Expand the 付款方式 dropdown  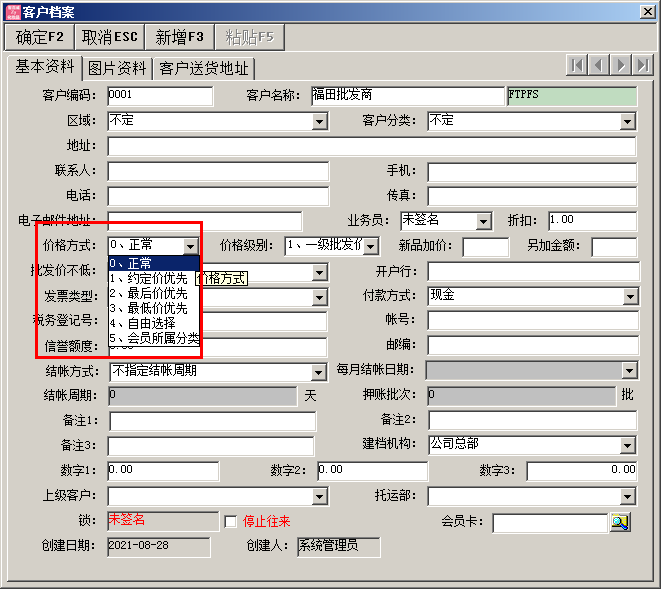point(630,297)
